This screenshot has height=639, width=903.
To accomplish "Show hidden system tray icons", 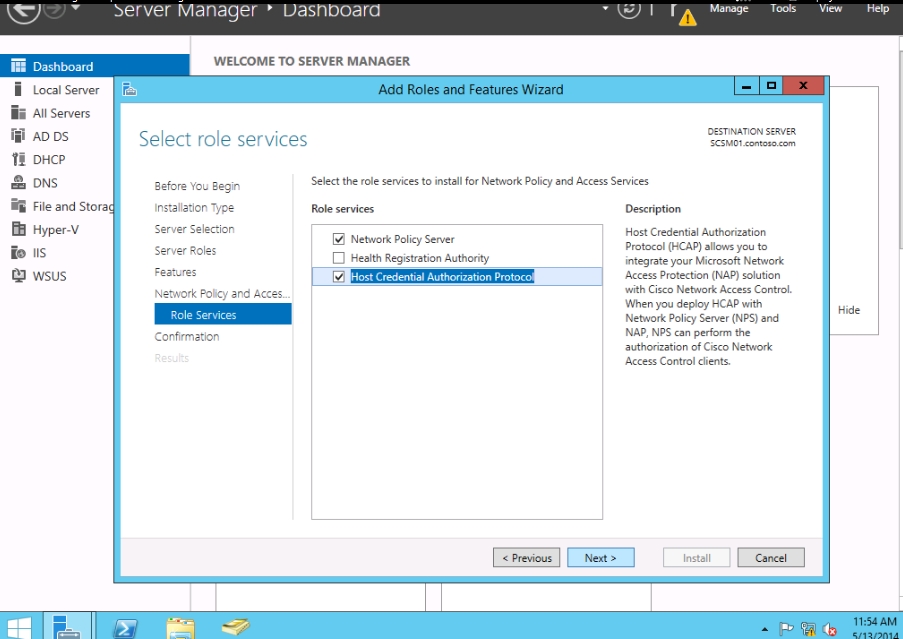I will (x=765, y=630).
